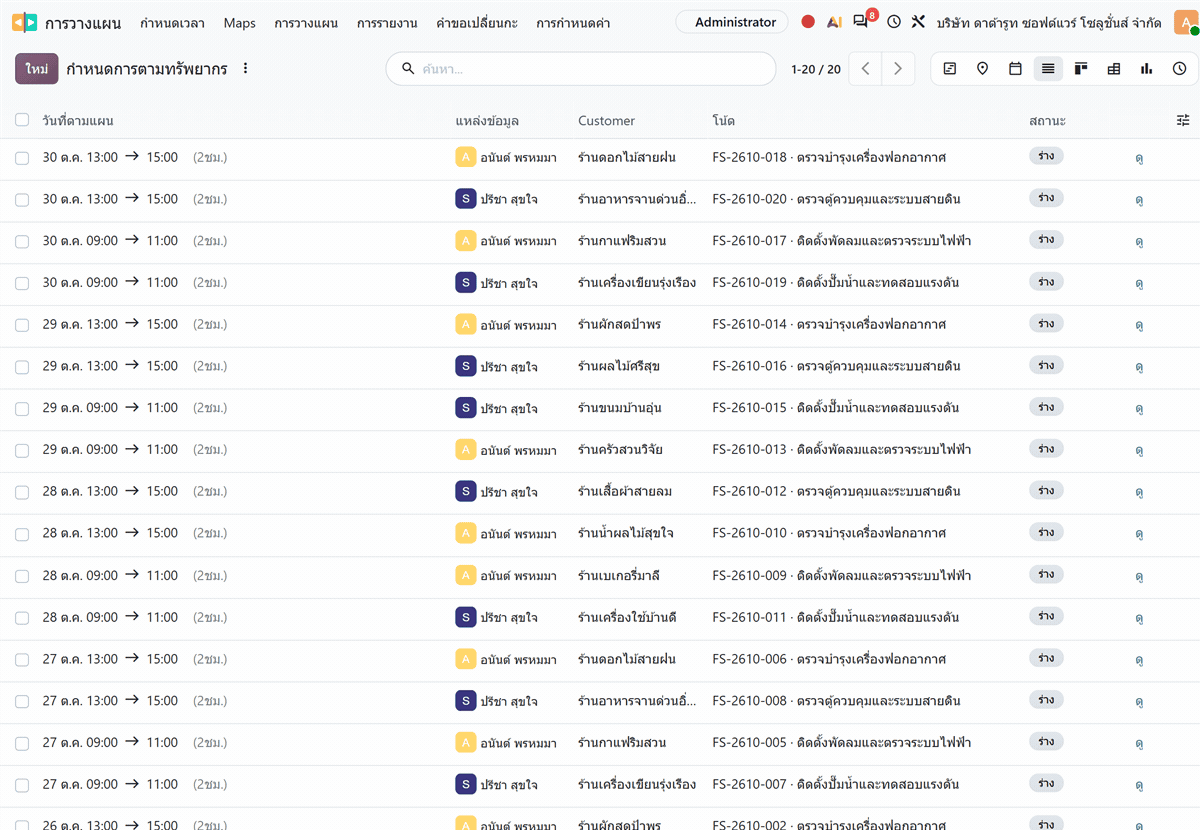Open the pivot table view icon
Viewport: 1200px width, 830px height.
tap(1114, 69)
